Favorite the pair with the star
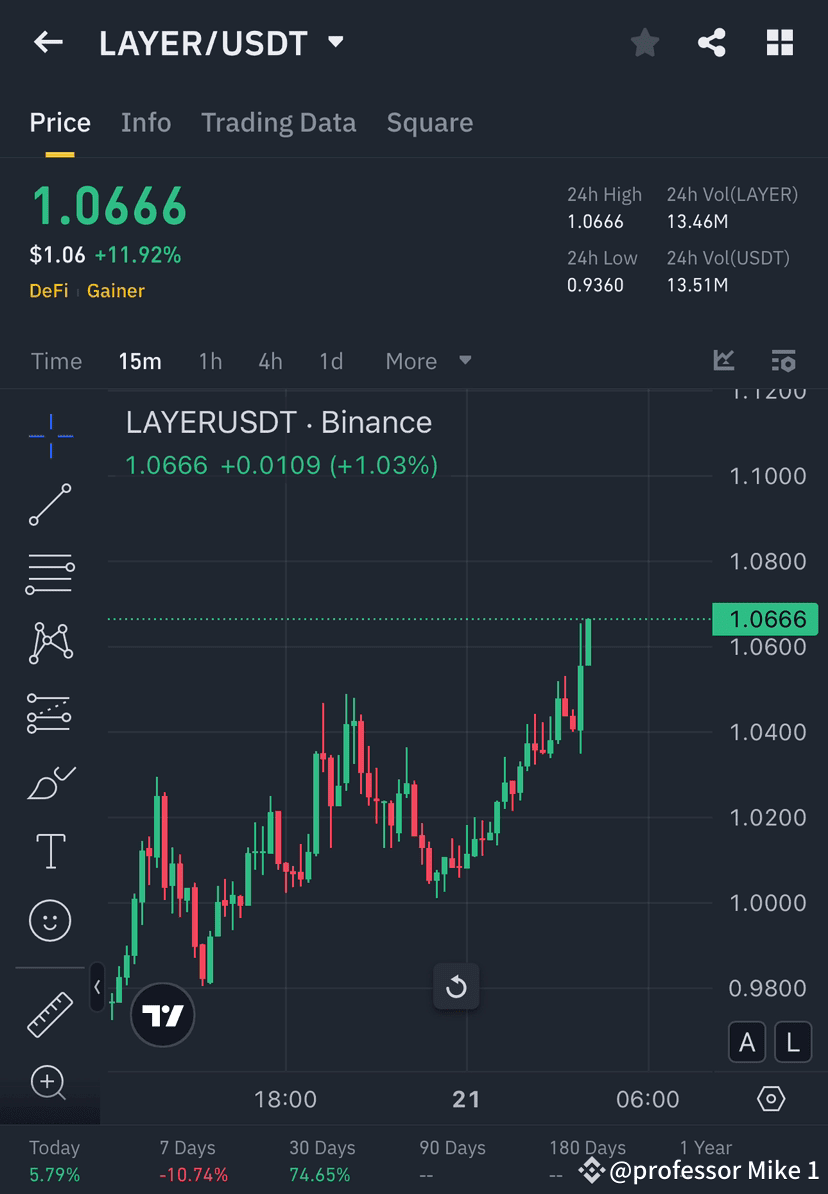The height and width of the screenshot is (1194, 828). click(x=644, y=43)
